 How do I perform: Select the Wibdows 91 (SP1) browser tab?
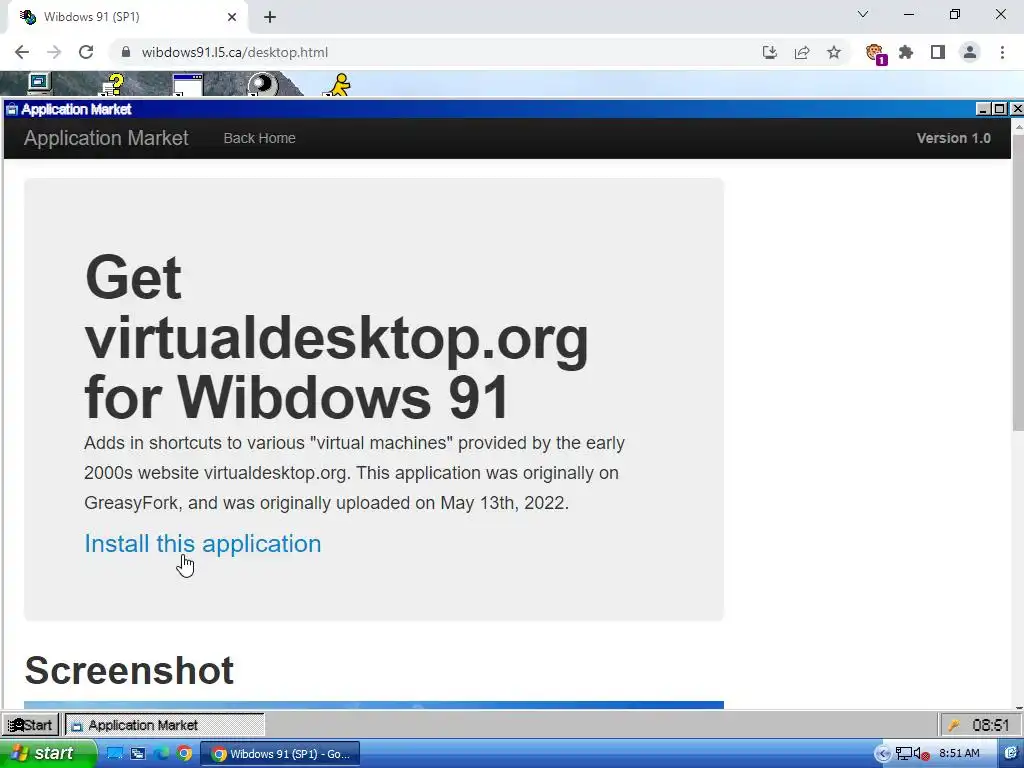point(127,17)
